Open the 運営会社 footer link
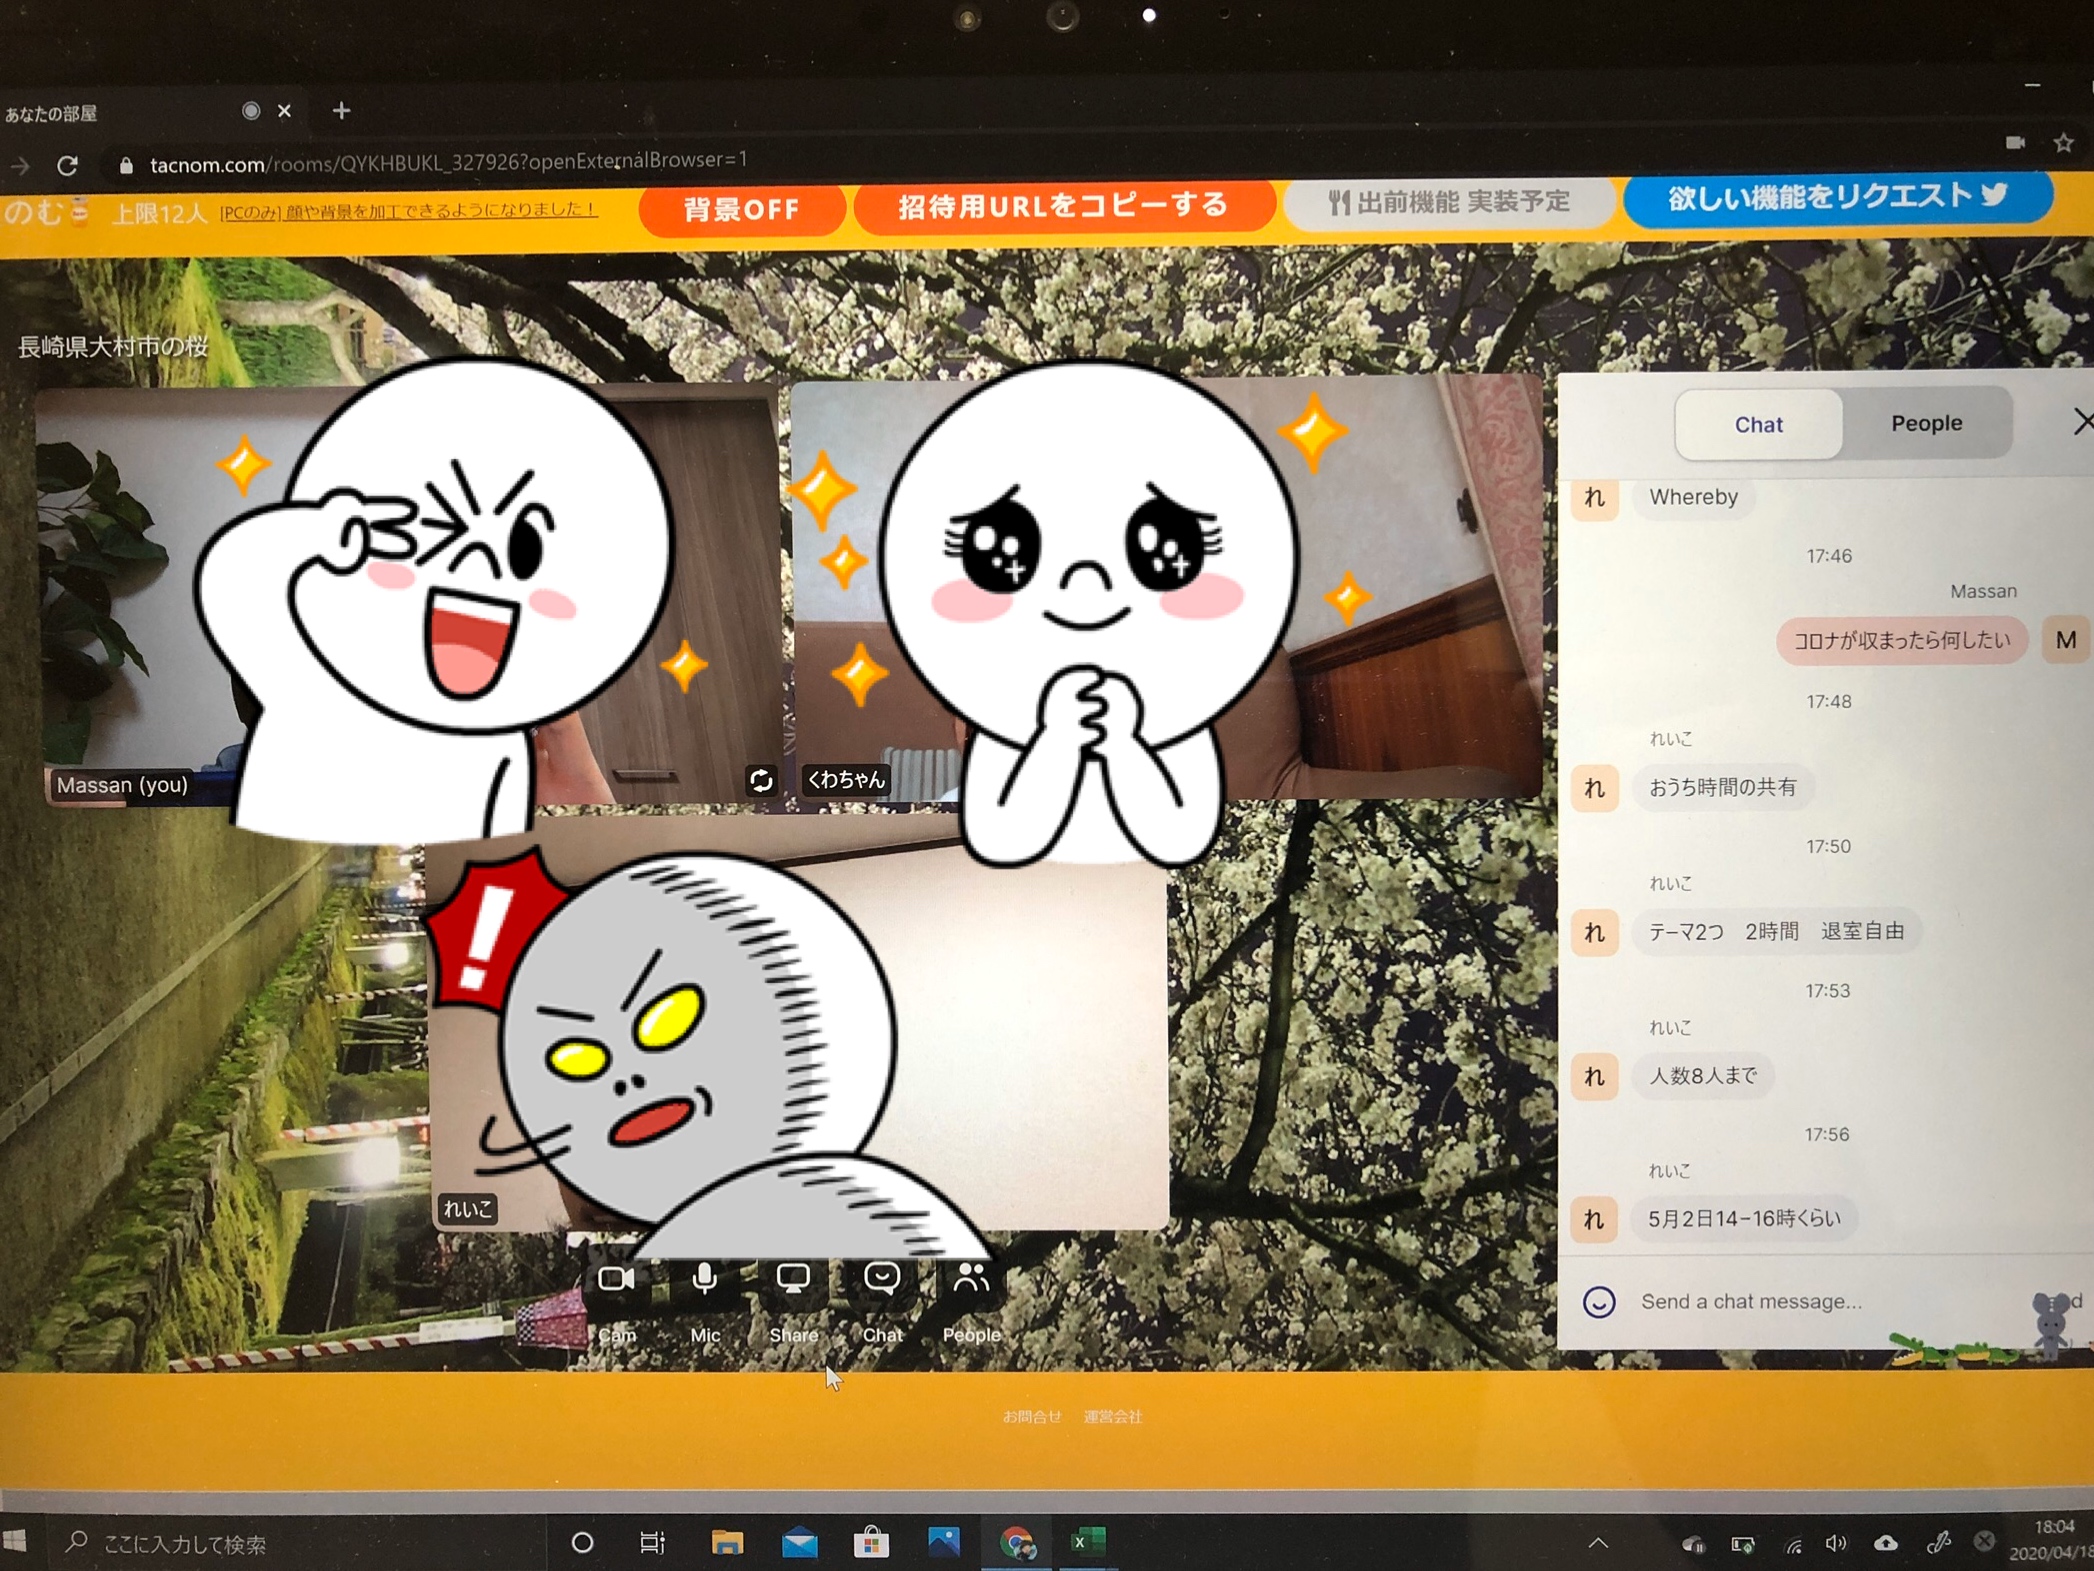2094x1571 pixels. point(1112,1416)
